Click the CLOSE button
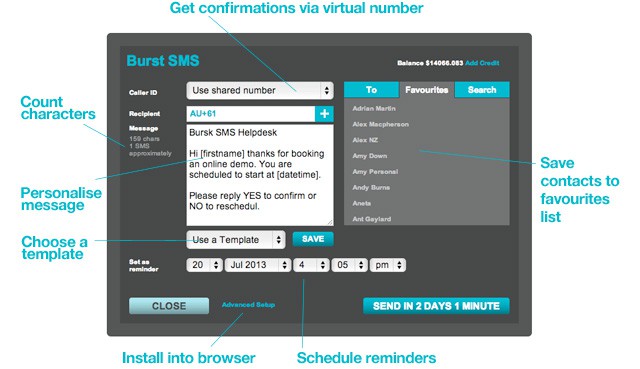Image resolution: width=640 pixels, height=369 pixels. tap(169, 306)
